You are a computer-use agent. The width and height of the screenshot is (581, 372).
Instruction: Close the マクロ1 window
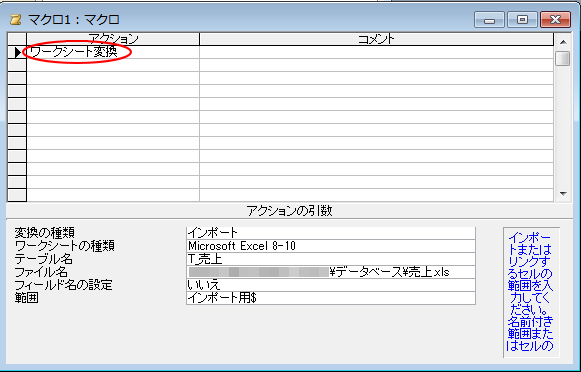(555, 20)
